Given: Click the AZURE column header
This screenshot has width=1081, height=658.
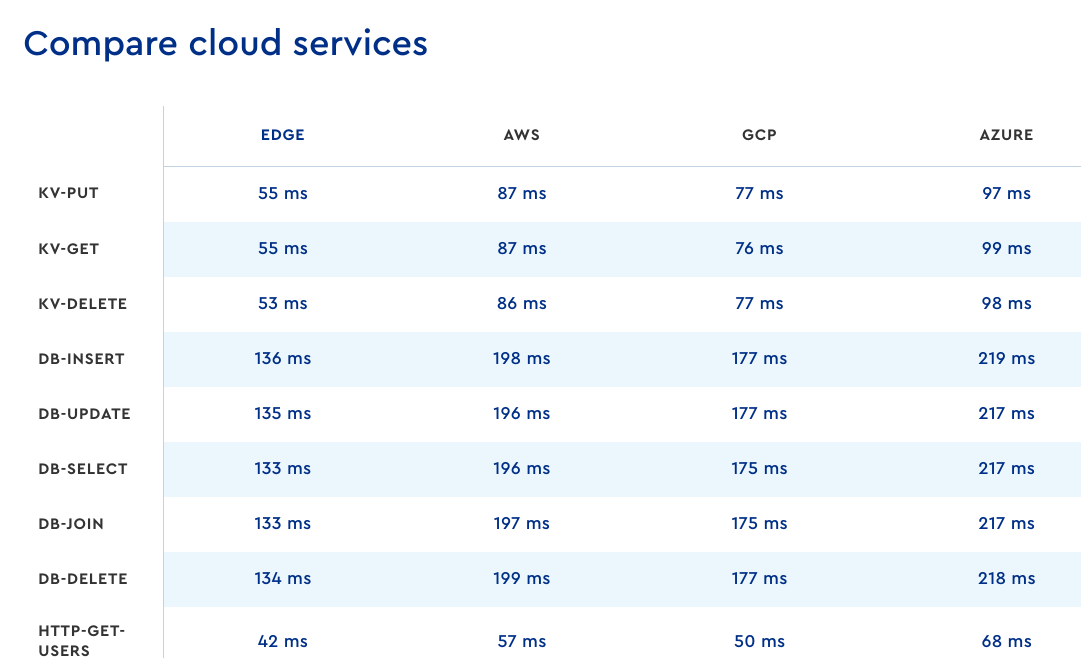Looking at the screenshot, I should (1007, 135).
